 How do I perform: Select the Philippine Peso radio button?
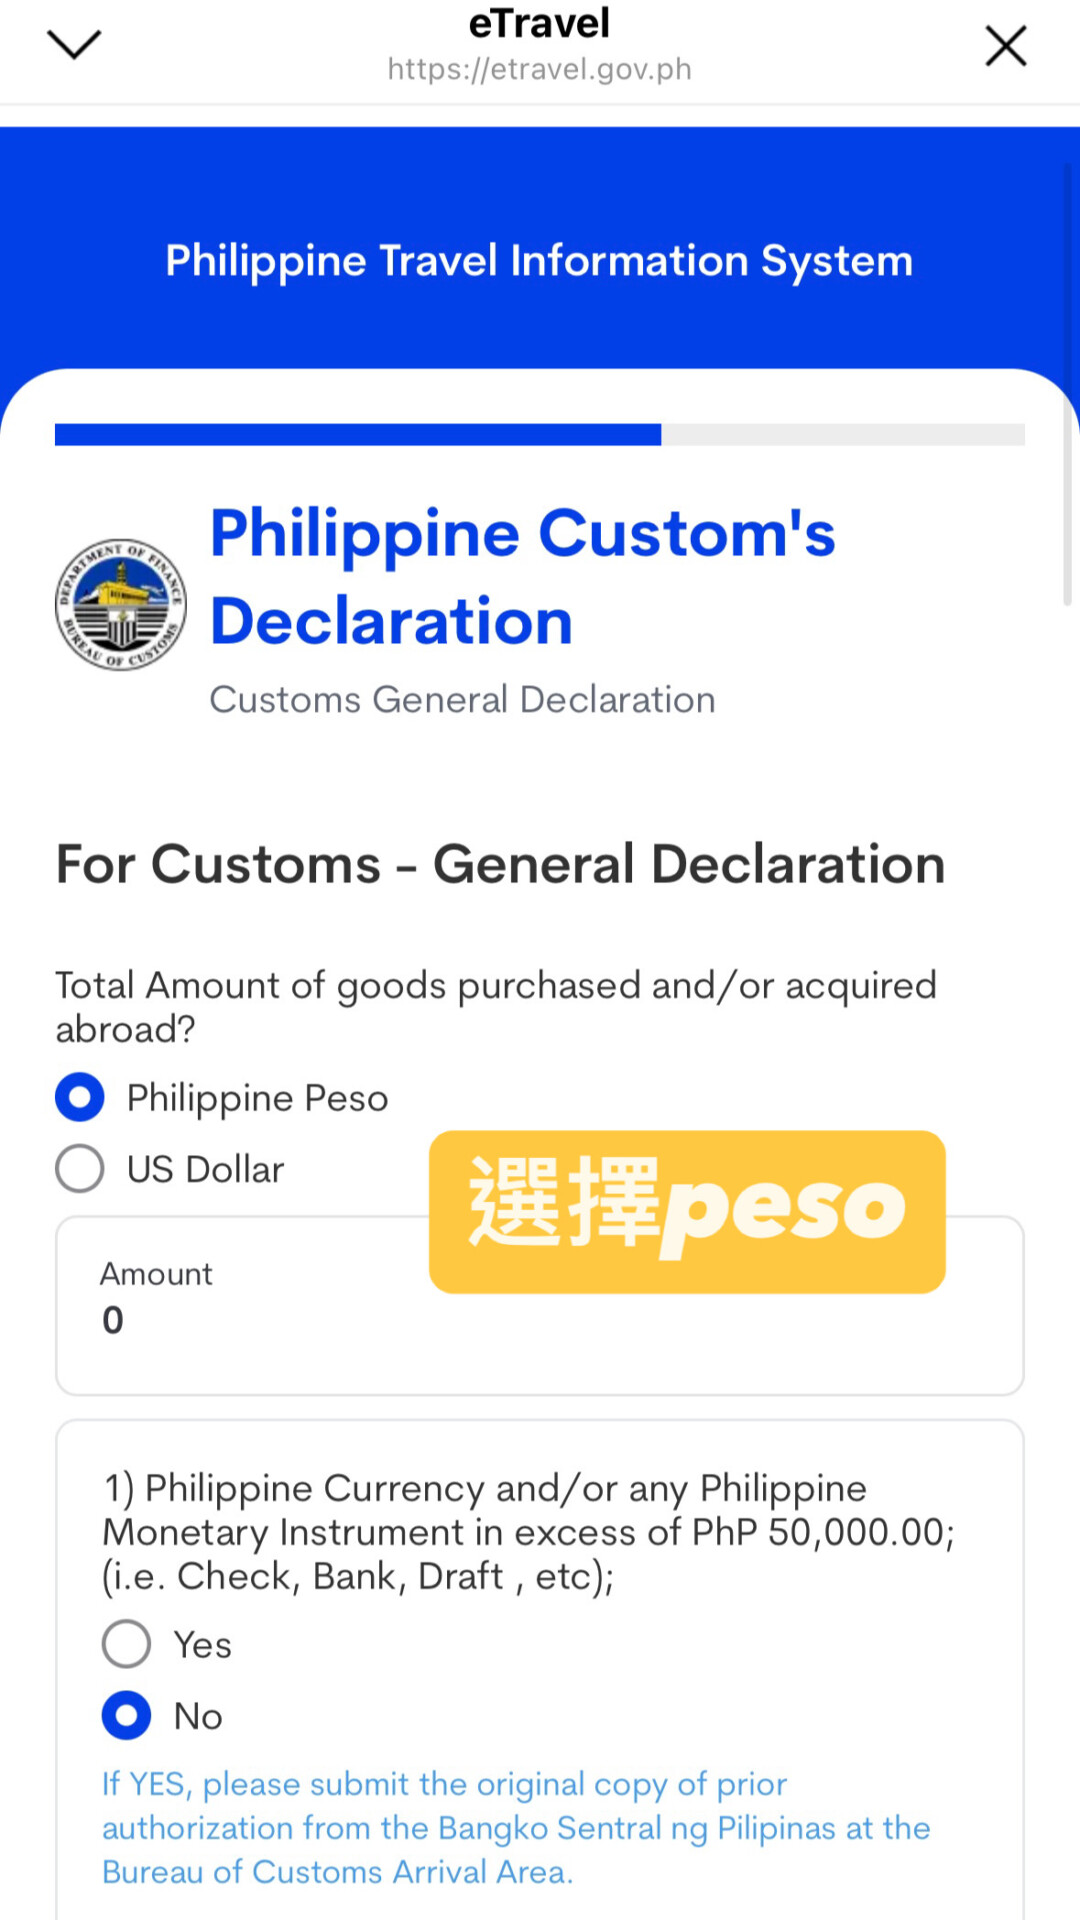80,1097
